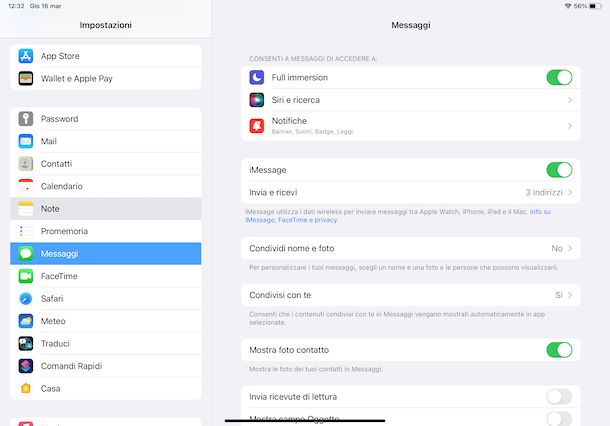Image resolution: width=610 pixels, height=426 pixels.
Task: Select Wallet e Apple Pay label
Action: [x=77, y=79]
